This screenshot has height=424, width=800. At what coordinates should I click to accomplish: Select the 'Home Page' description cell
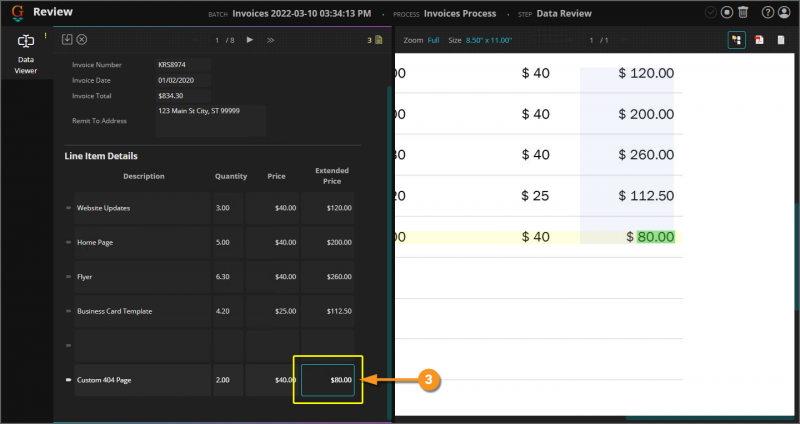[142, 242]
